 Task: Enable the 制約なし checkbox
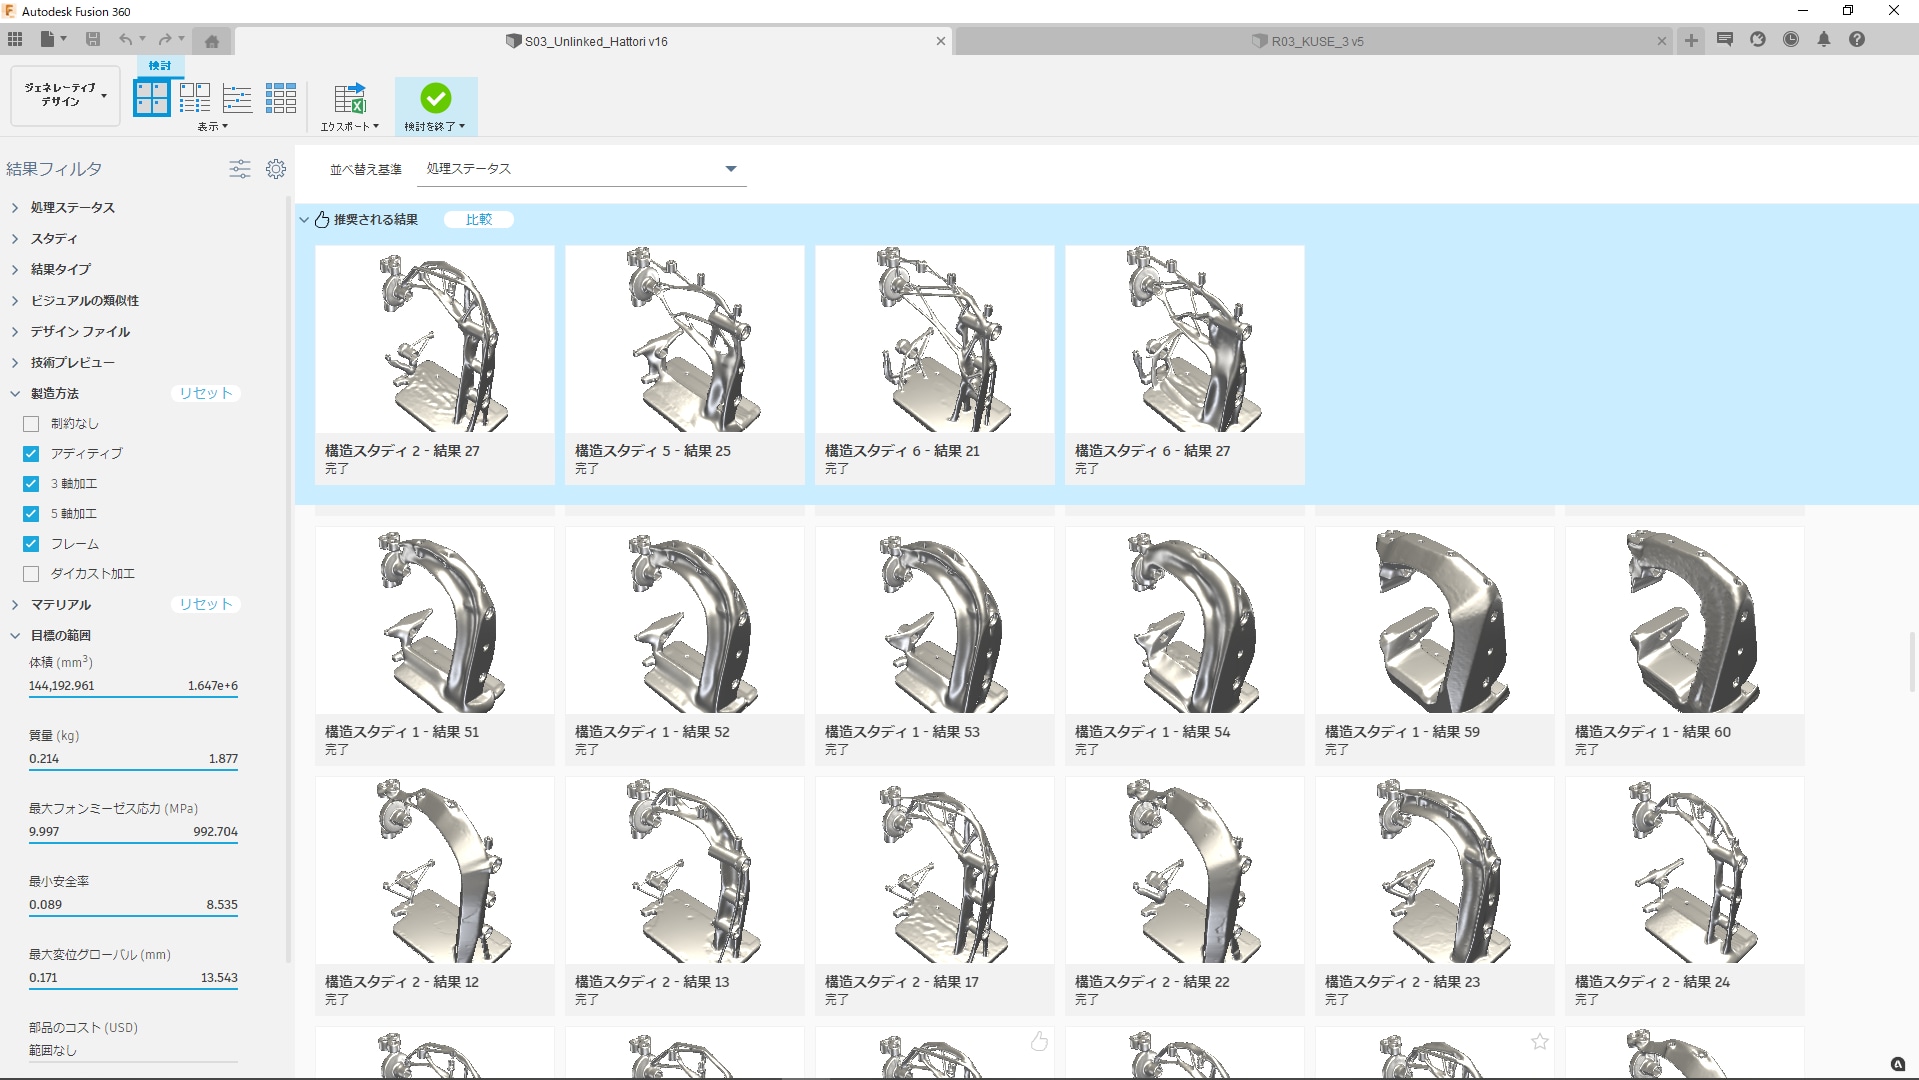click(31, 424)
